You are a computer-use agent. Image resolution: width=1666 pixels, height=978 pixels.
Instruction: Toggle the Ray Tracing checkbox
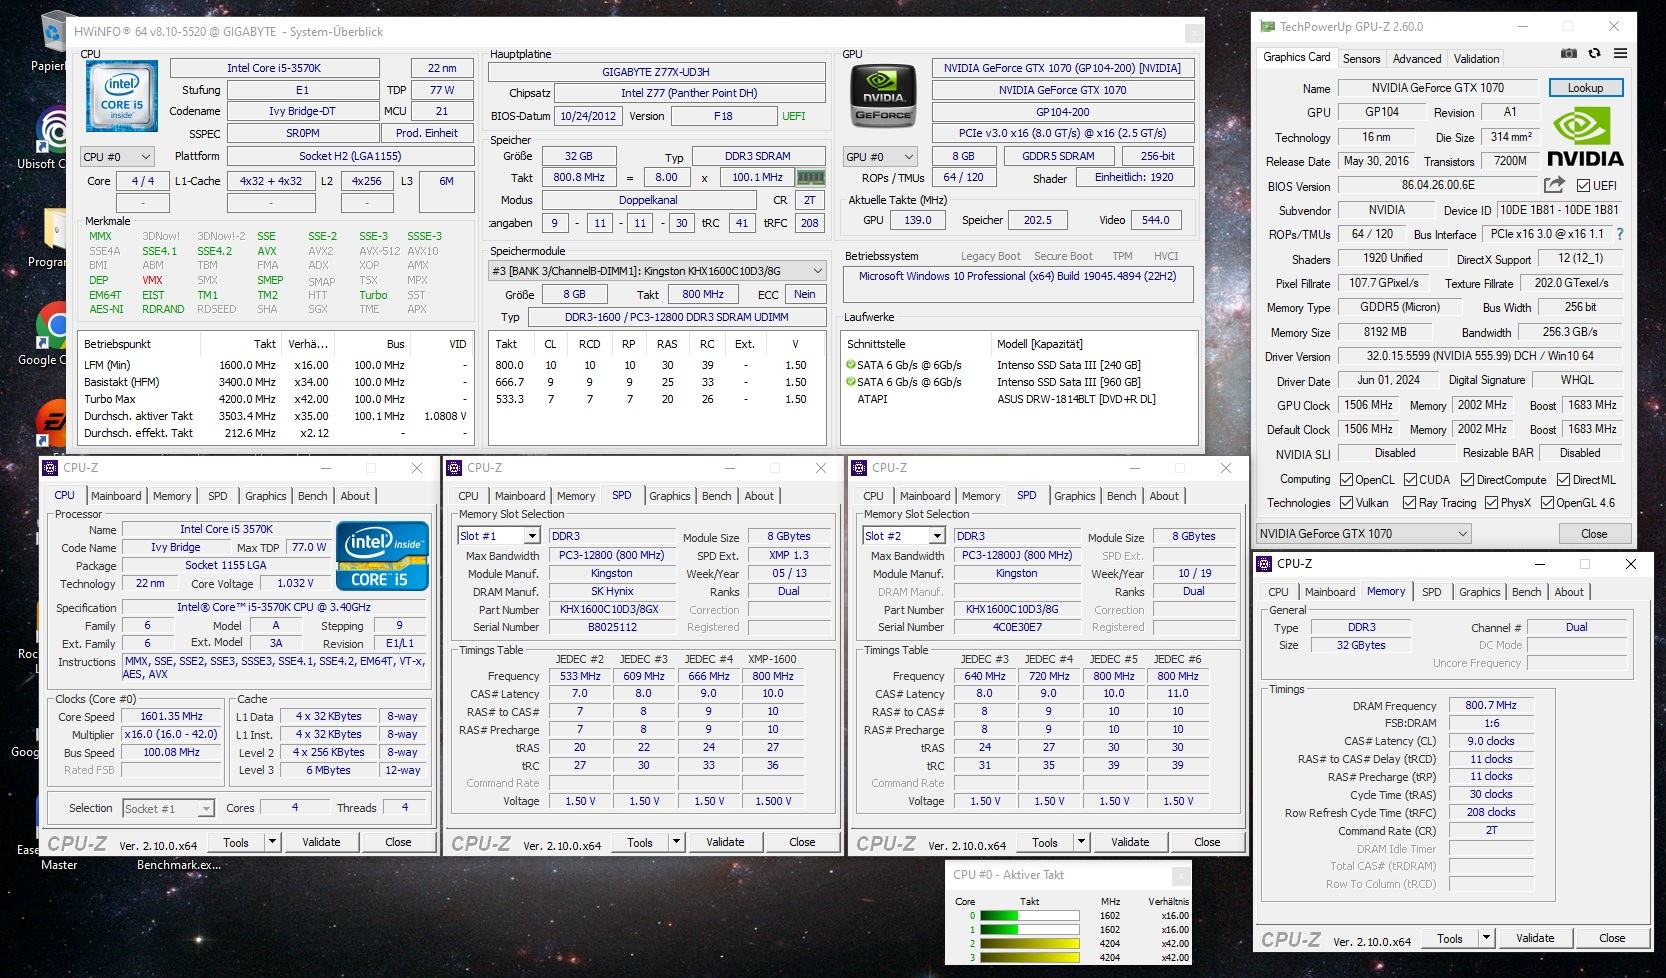[x=1409, y=503]
